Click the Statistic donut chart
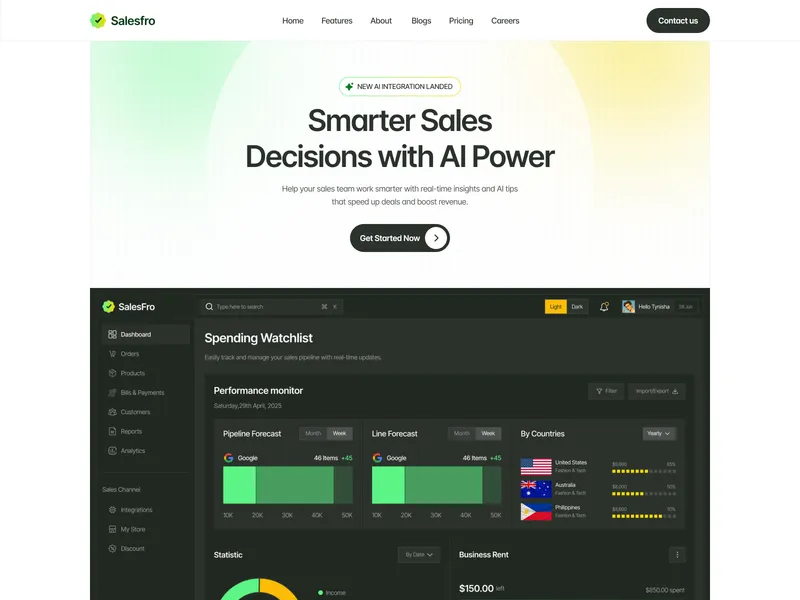 [259, 589]
